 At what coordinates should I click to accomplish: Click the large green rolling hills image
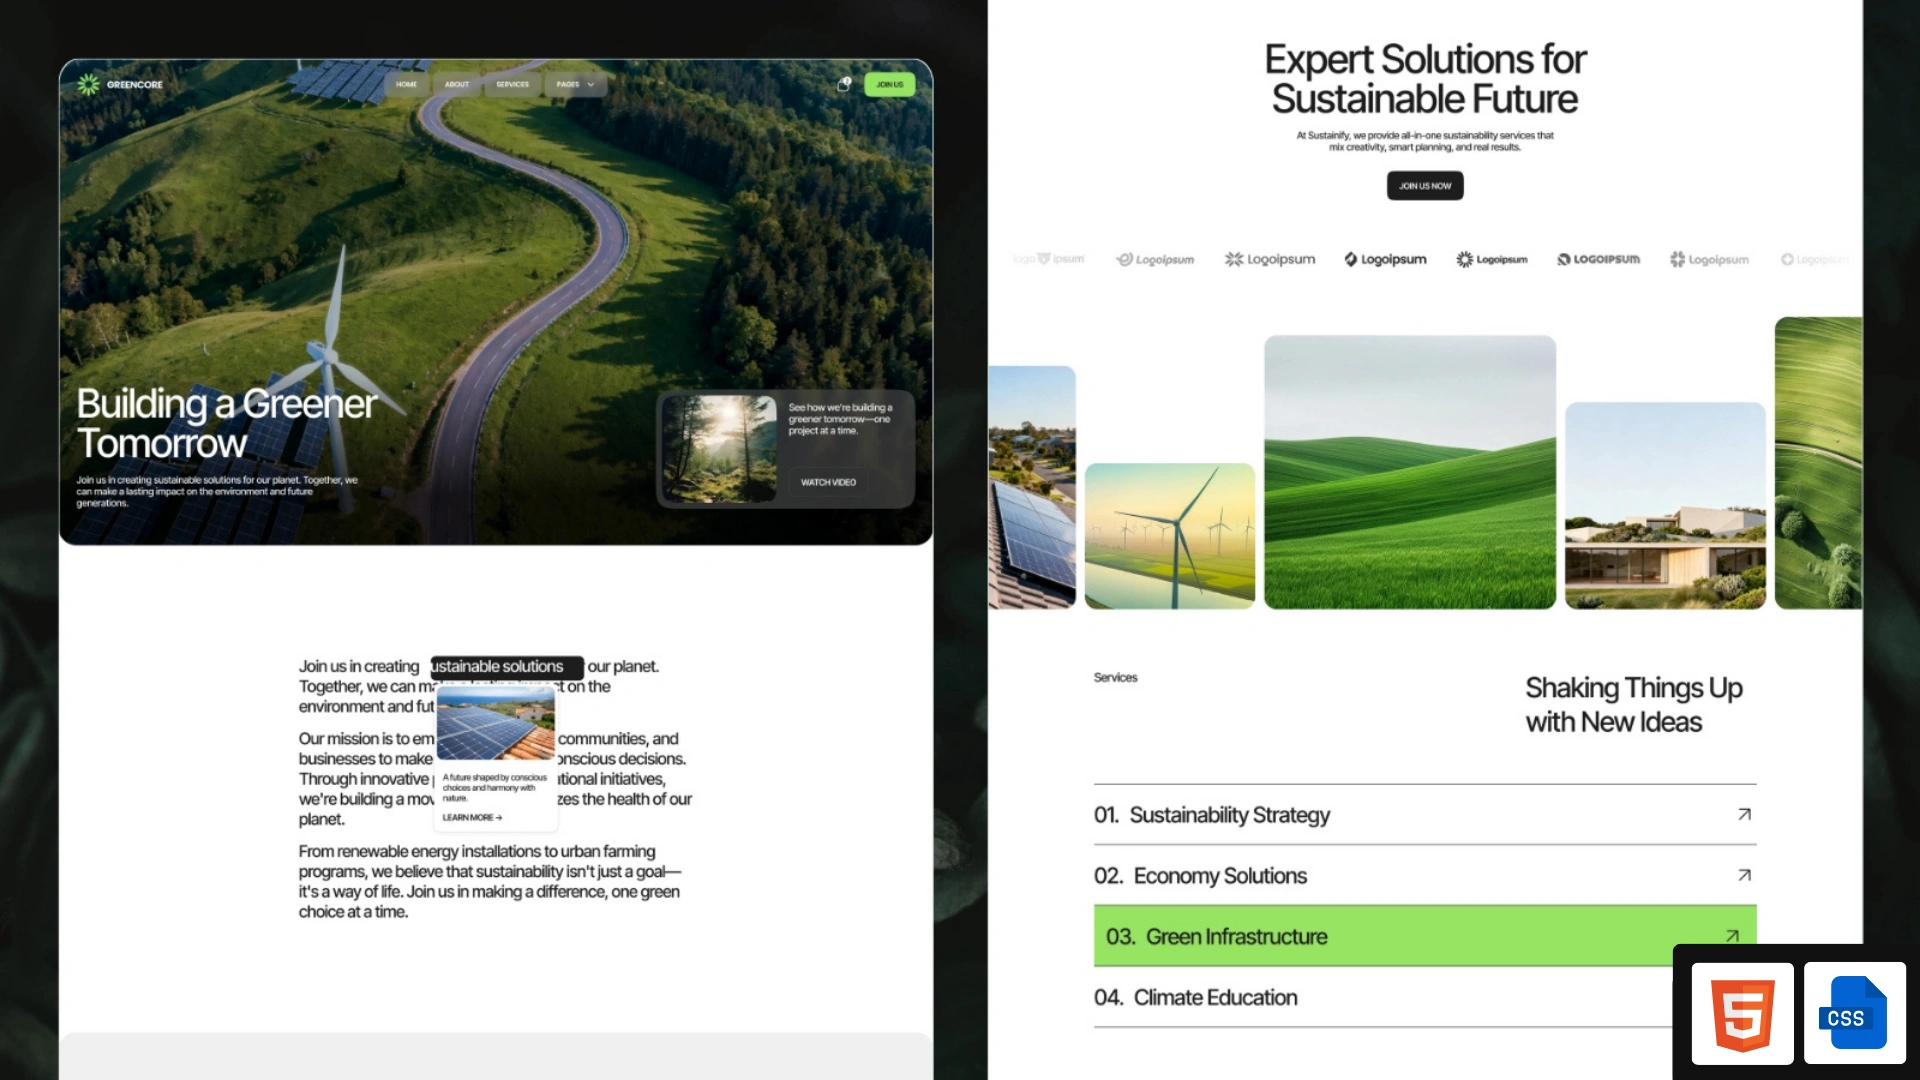(x=1410, y=472)
